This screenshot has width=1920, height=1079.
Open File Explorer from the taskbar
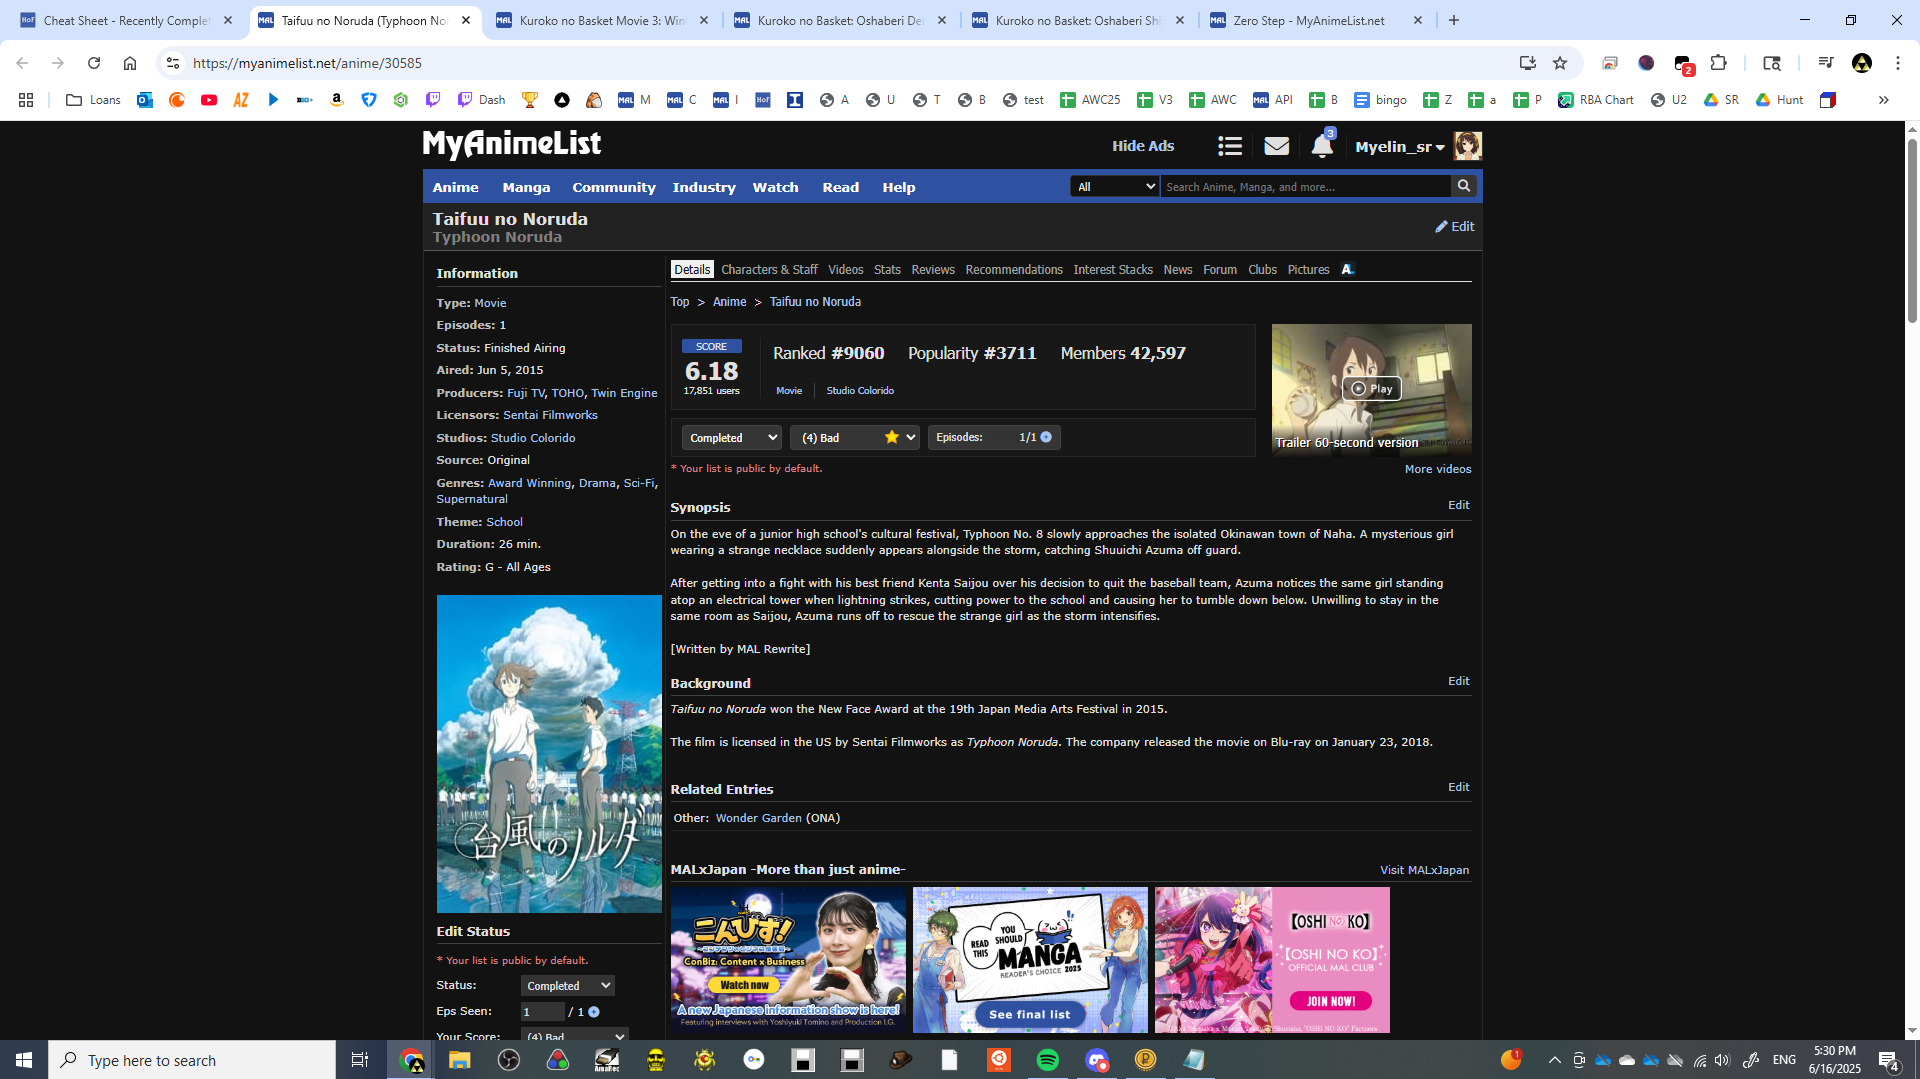(x=459, y=1060)
